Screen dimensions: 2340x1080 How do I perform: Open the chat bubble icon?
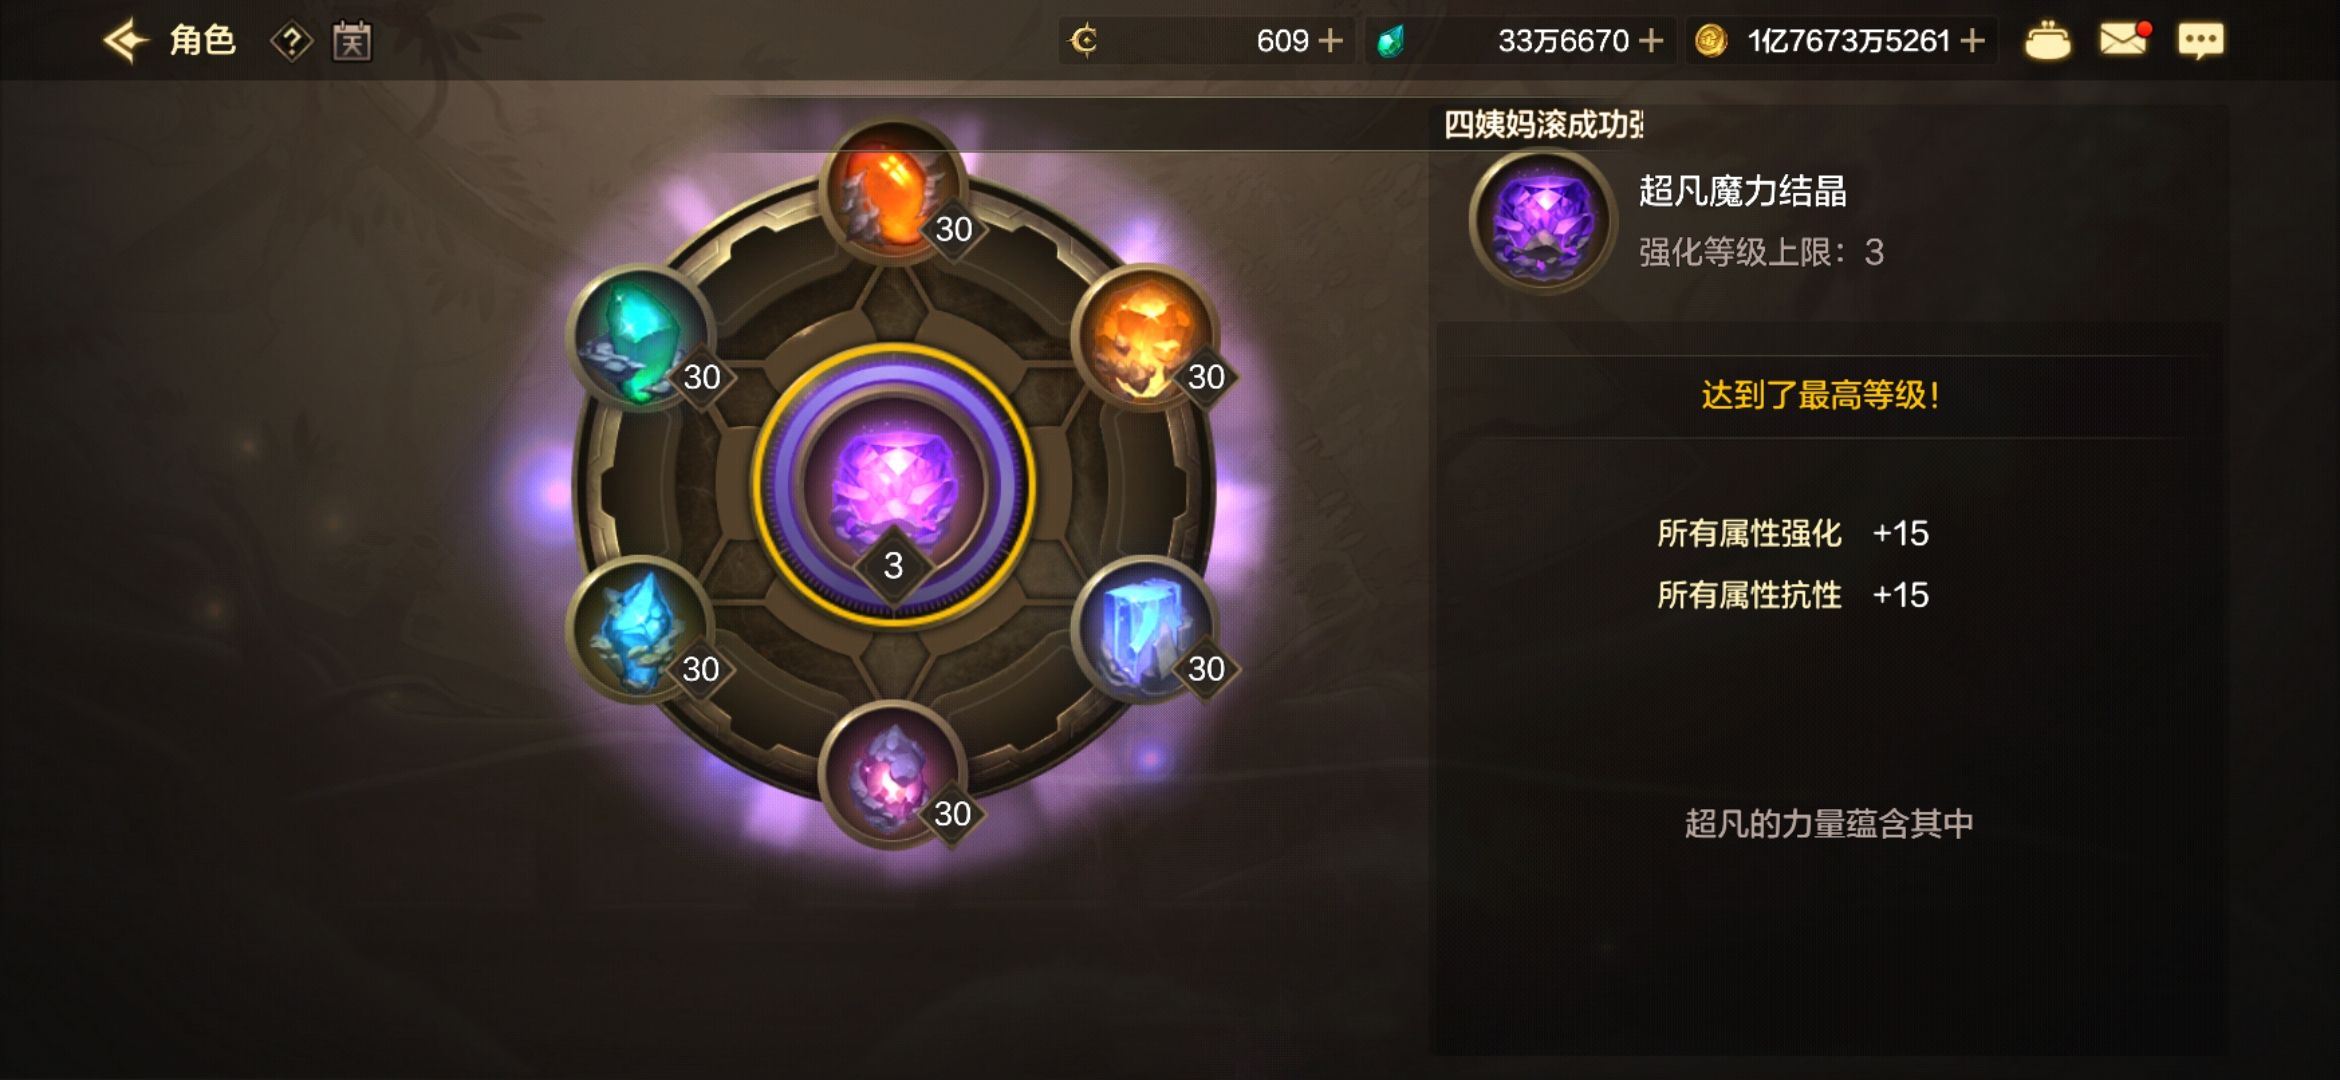pos(2201,41)
